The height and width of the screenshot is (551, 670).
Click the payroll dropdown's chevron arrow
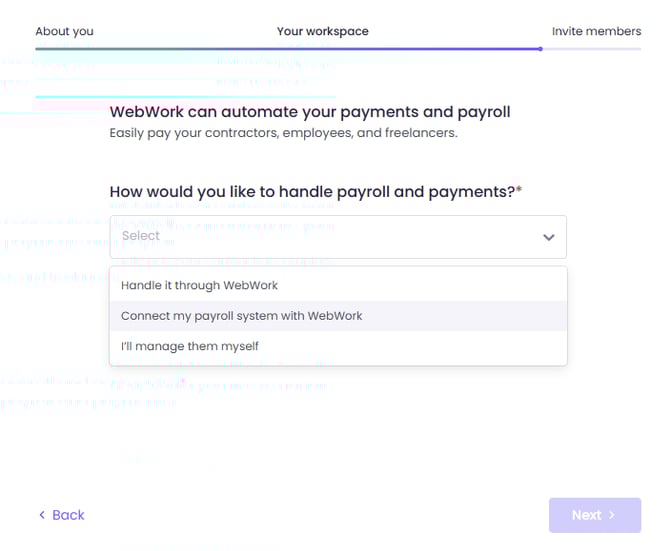(548, 237)
